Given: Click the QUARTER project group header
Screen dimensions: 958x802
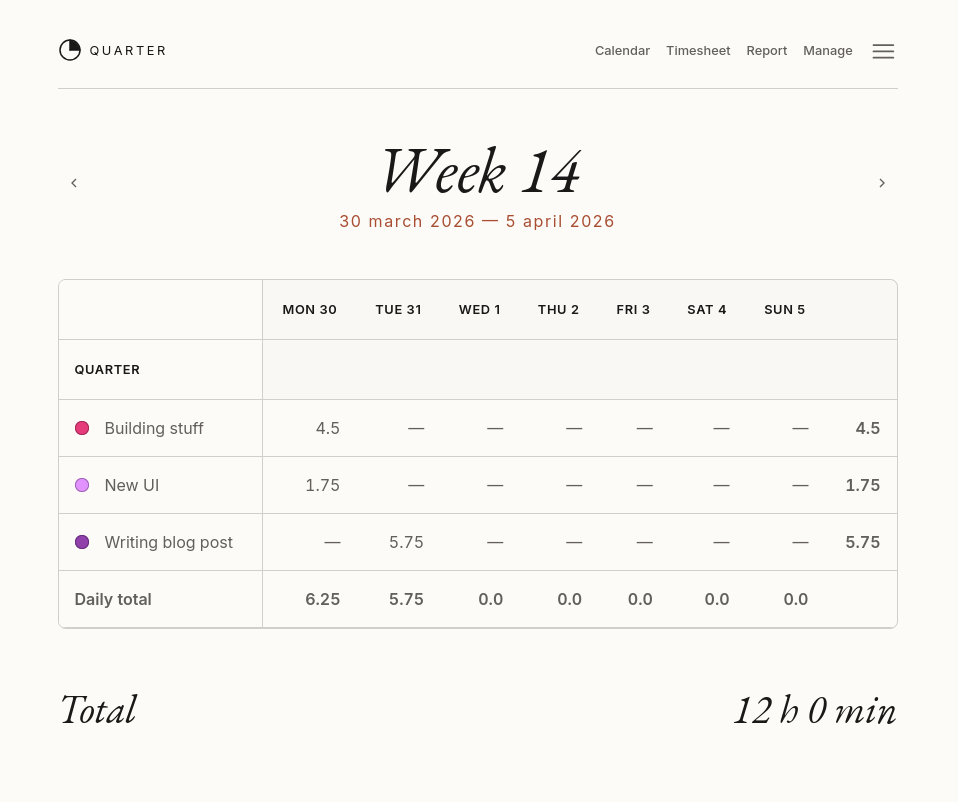Looking at the screenshot, I should [107, 370].
